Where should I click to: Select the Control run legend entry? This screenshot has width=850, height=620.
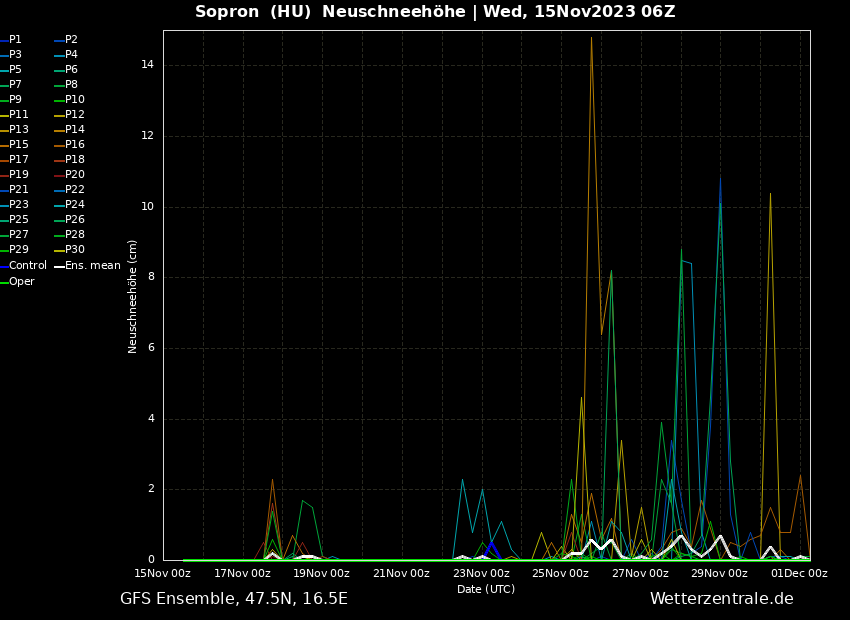coord(27,266)
